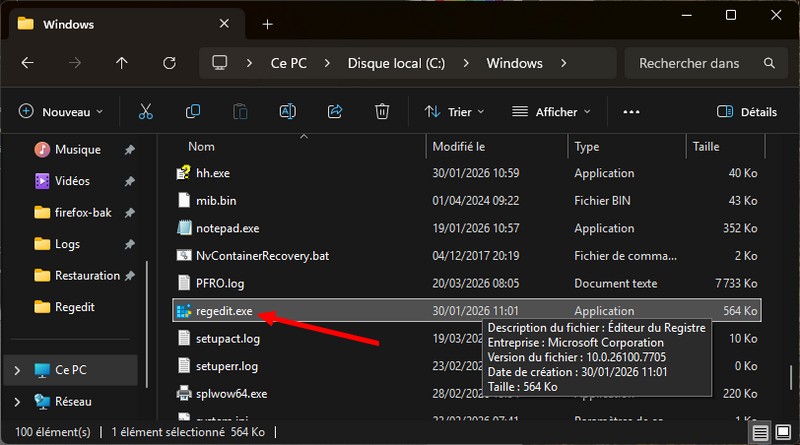Click the Refresh button in navigation bar
Screen dimensions: 800x445
[169, 63]
